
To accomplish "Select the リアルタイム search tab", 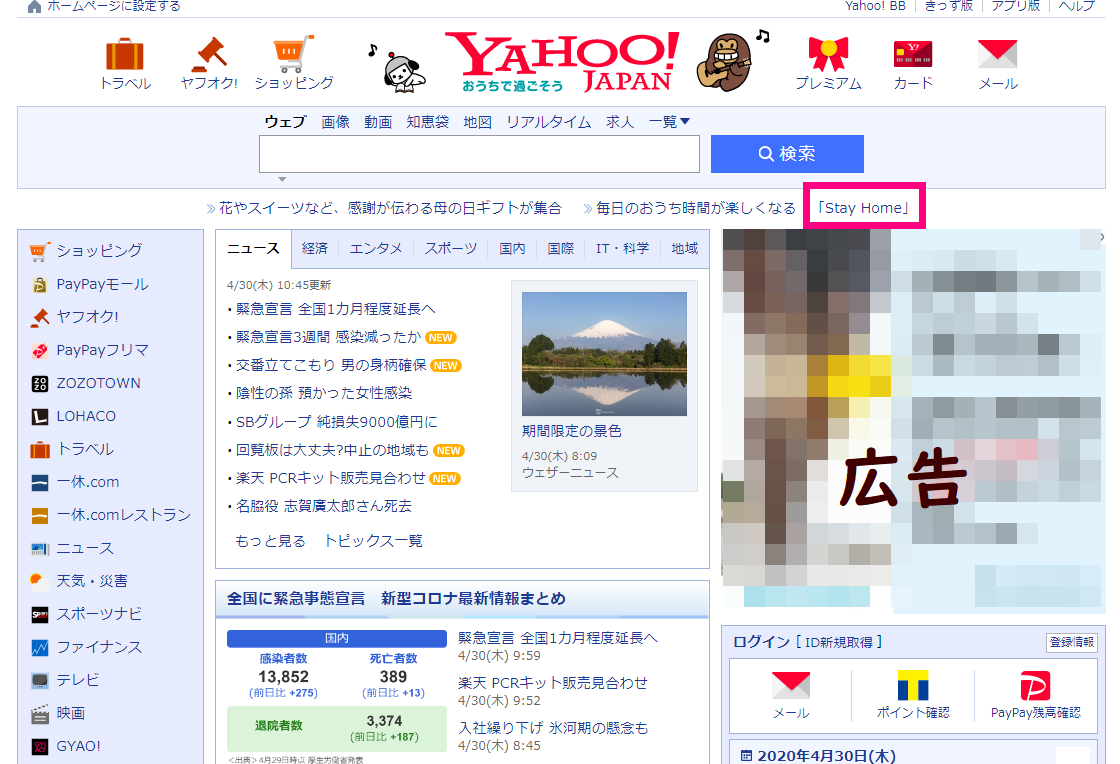I will tap(549, 122).
